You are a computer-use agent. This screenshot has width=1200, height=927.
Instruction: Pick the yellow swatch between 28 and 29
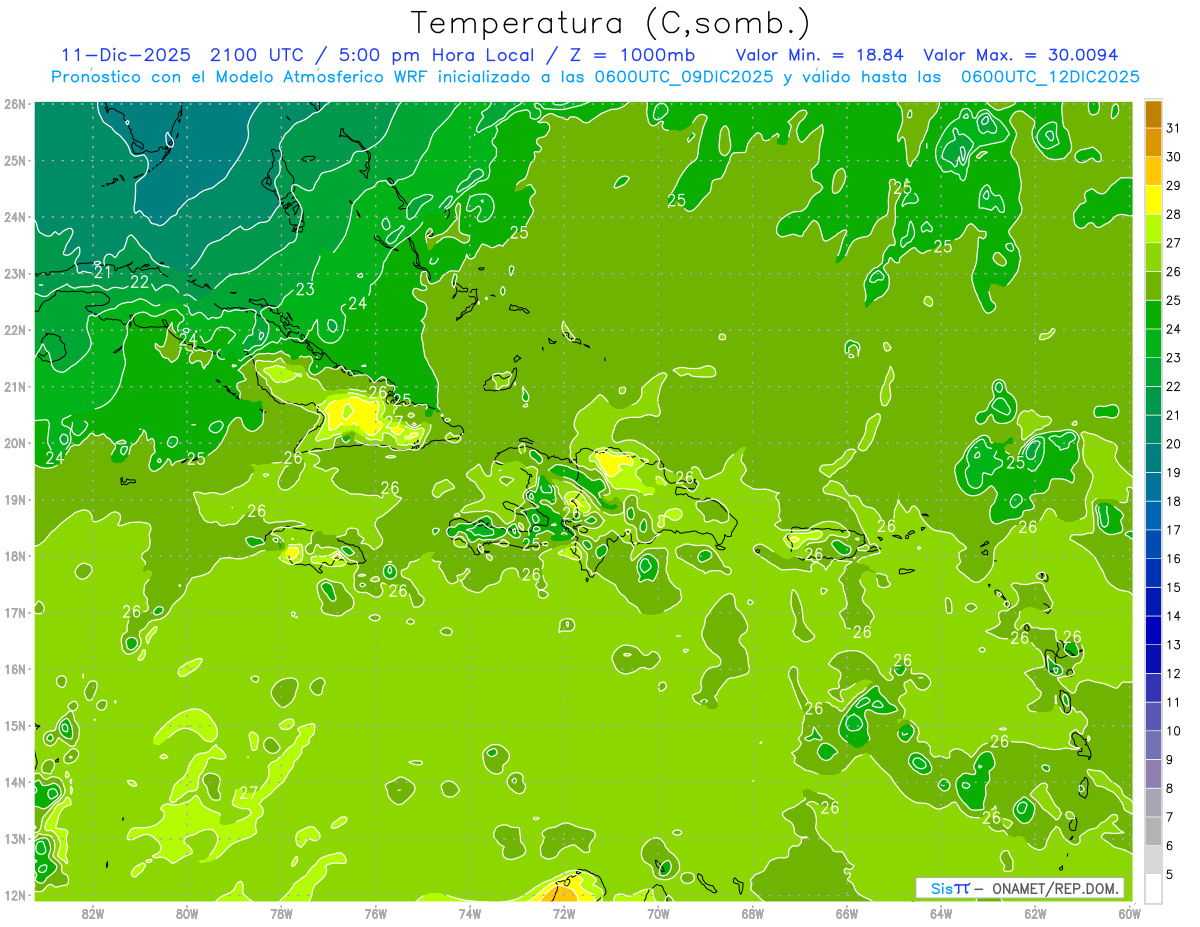coord(1153,200)
